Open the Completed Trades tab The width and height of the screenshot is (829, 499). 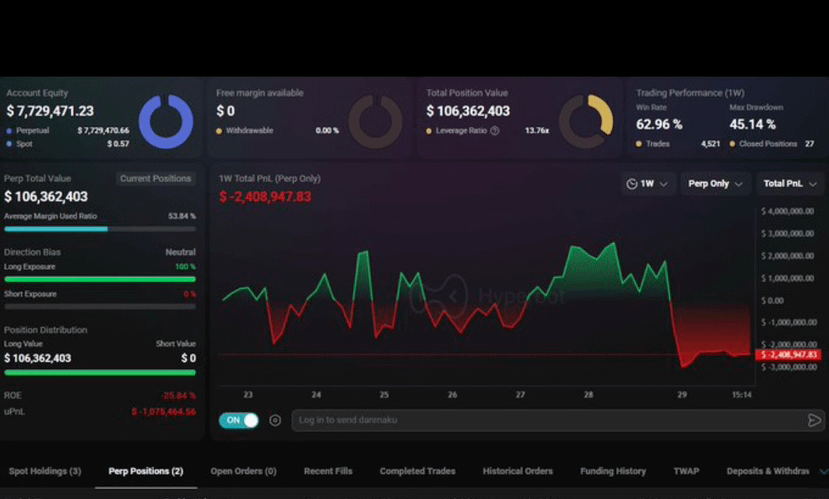point(417,471)
